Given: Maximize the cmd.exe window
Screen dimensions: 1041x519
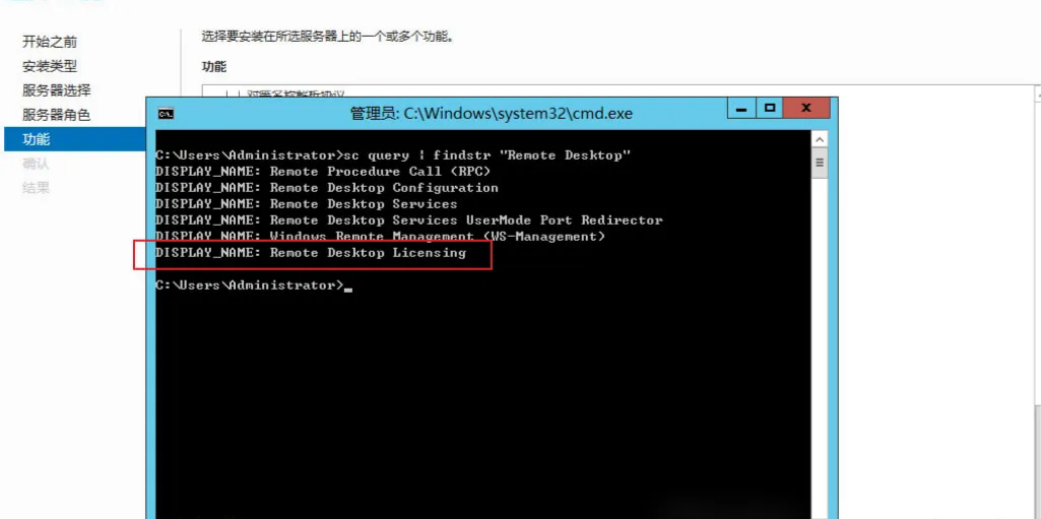Looking at the screenshot, I should pyautogui.click(x=770, y=108).
